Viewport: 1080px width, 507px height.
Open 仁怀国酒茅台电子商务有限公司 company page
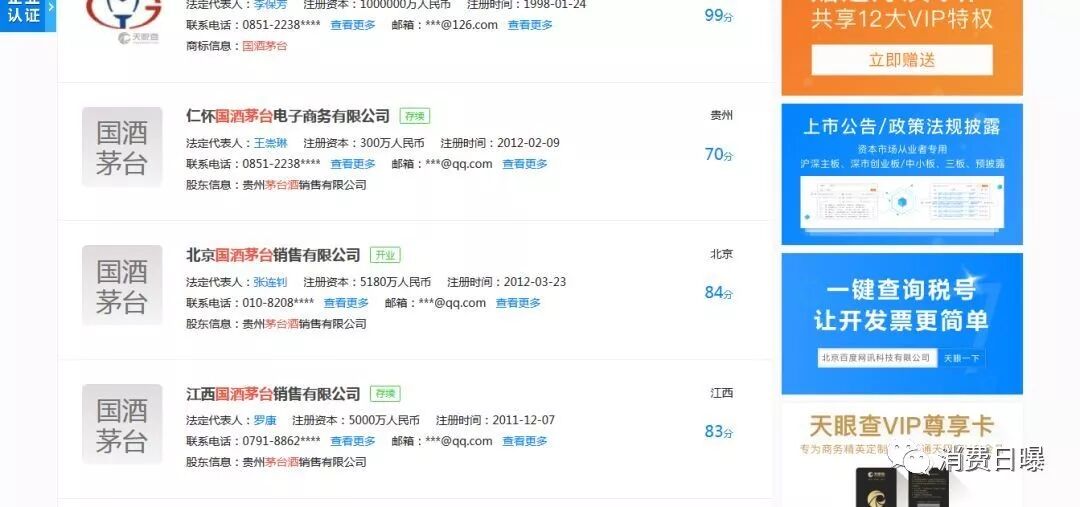[288, 116]
